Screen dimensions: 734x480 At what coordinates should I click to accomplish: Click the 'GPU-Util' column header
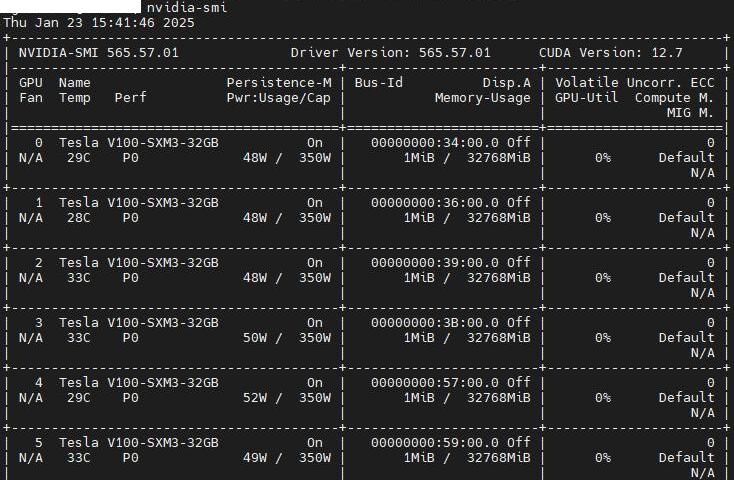coord(587,97)
